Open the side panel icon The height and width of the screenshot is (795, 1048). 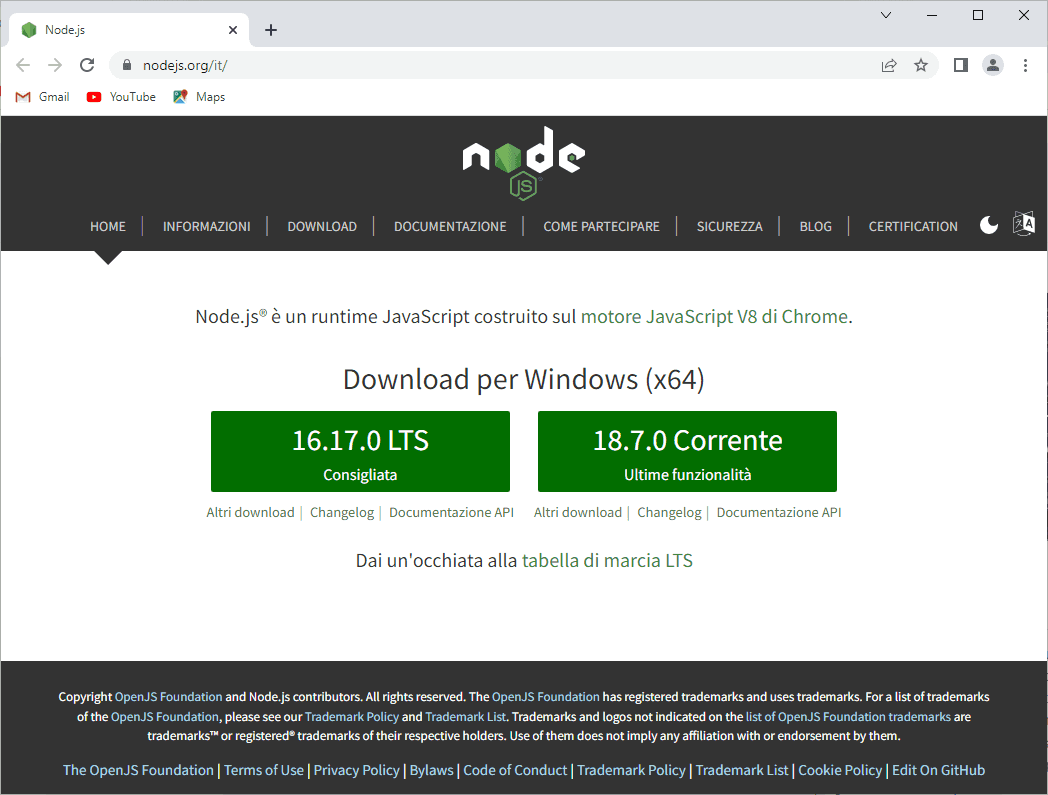point(960,65)
